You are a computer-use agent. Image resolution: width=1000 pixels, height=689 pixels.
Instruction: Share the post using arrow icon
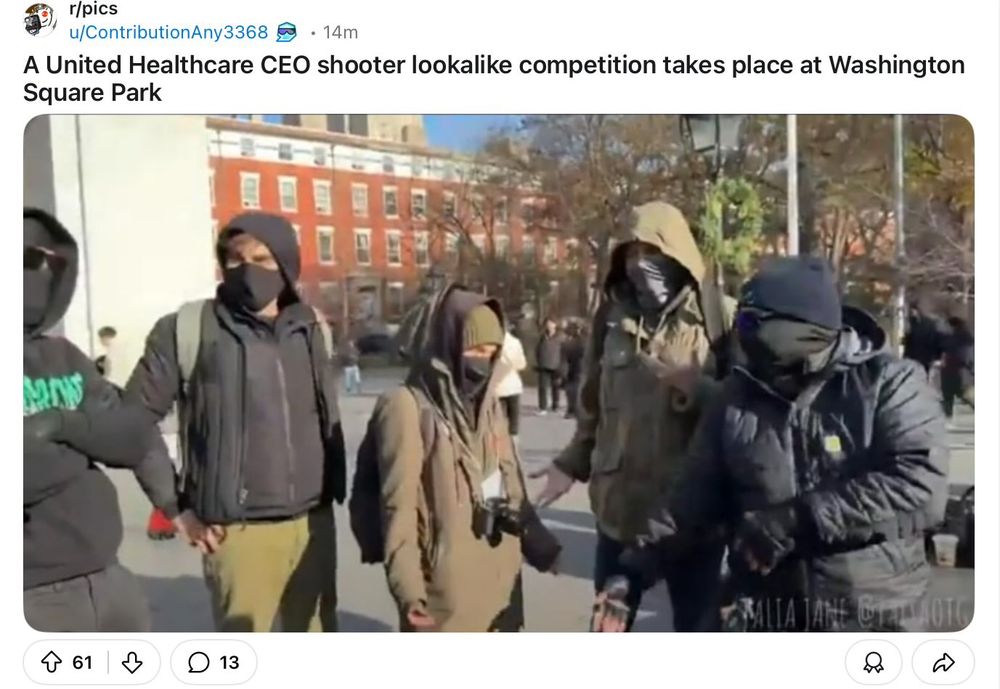pos(943,663)
